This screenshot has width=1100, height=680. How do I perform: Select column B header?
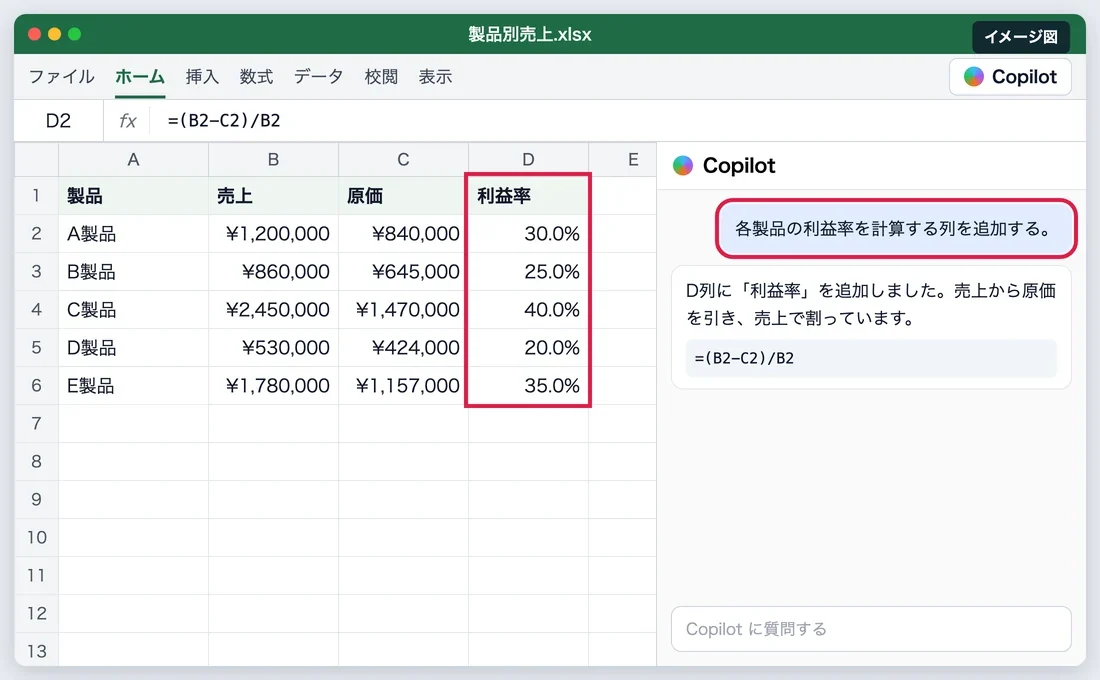pyautogui.click(x=274, y=160)
